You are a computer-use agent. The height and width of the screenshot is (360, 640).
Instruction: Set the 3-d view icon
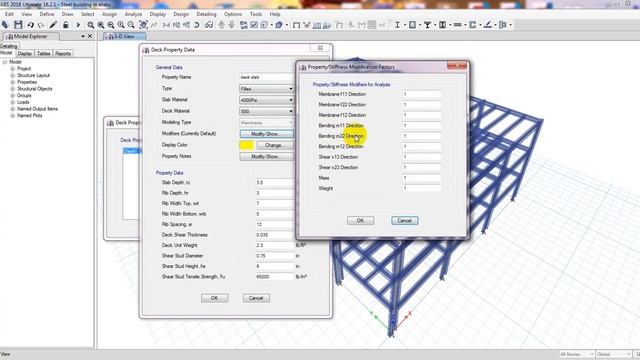(x=166, y=25)
